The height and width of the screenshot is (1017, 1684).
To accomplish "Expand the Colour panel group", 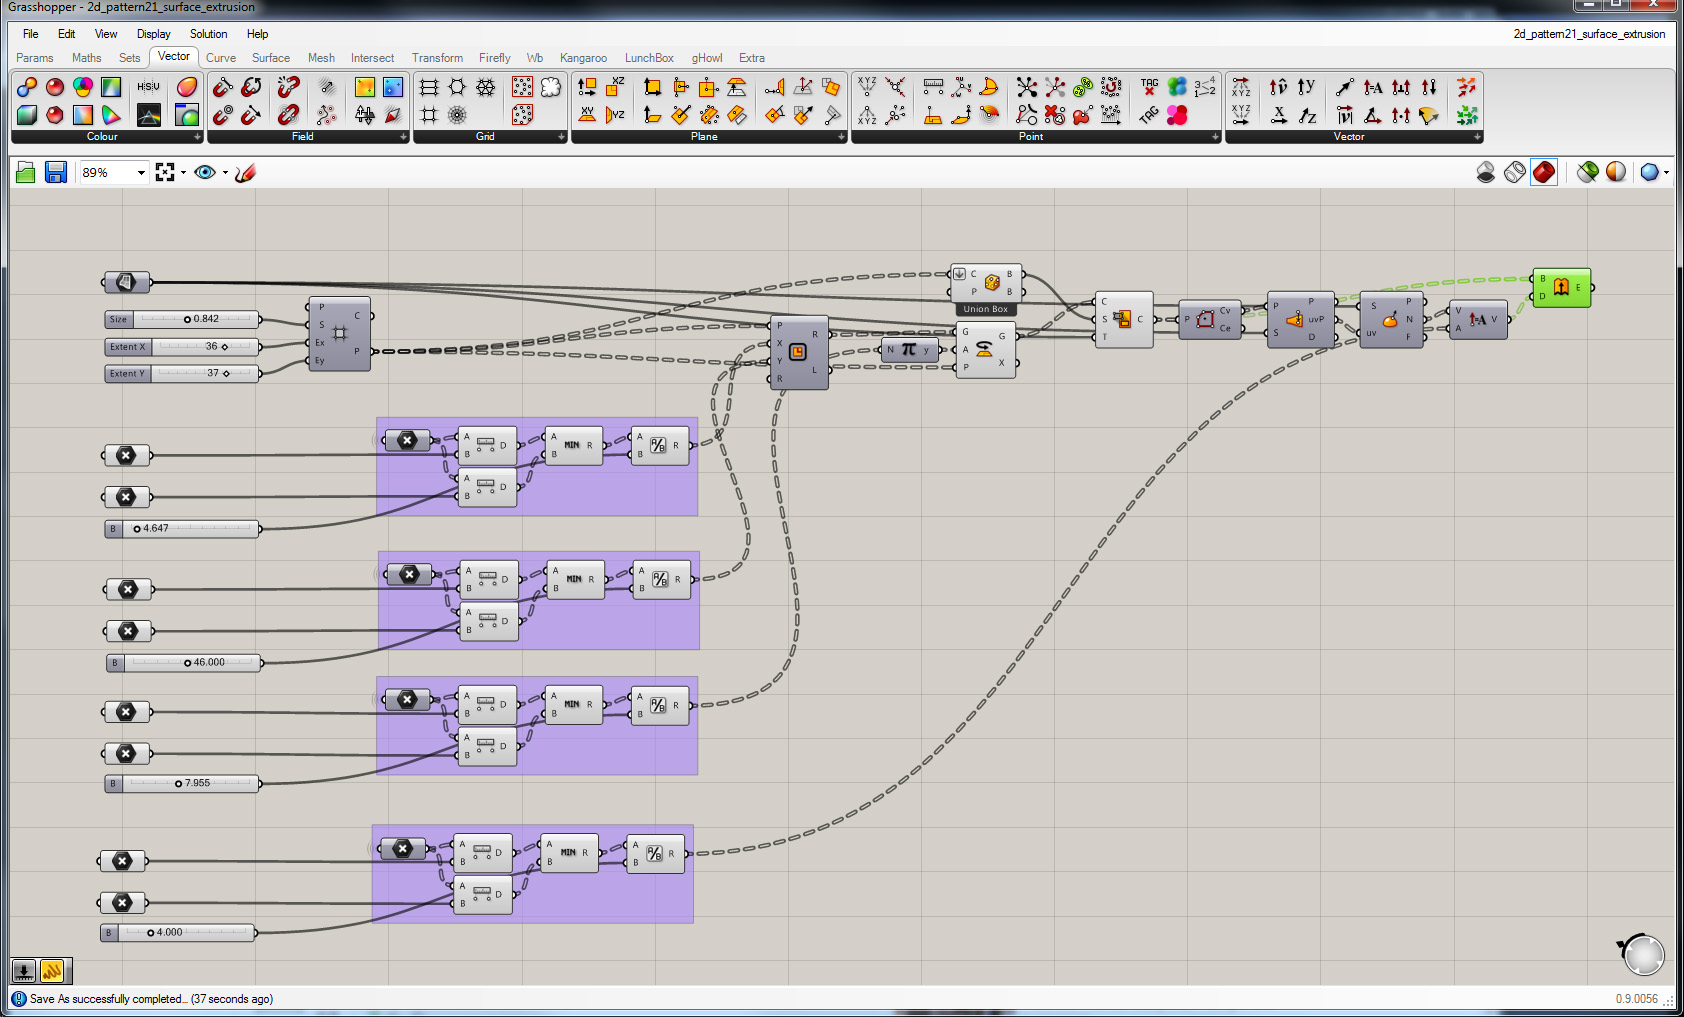I will point(197,137).
